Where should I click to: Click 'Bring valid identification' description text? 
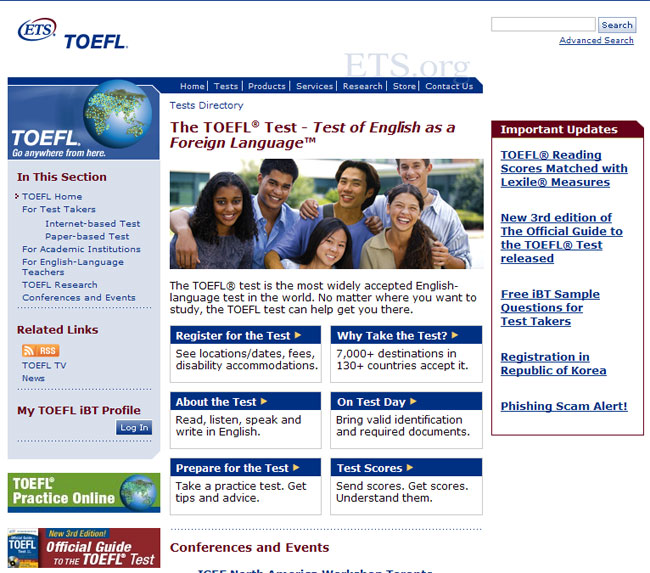tap(403, 426)
